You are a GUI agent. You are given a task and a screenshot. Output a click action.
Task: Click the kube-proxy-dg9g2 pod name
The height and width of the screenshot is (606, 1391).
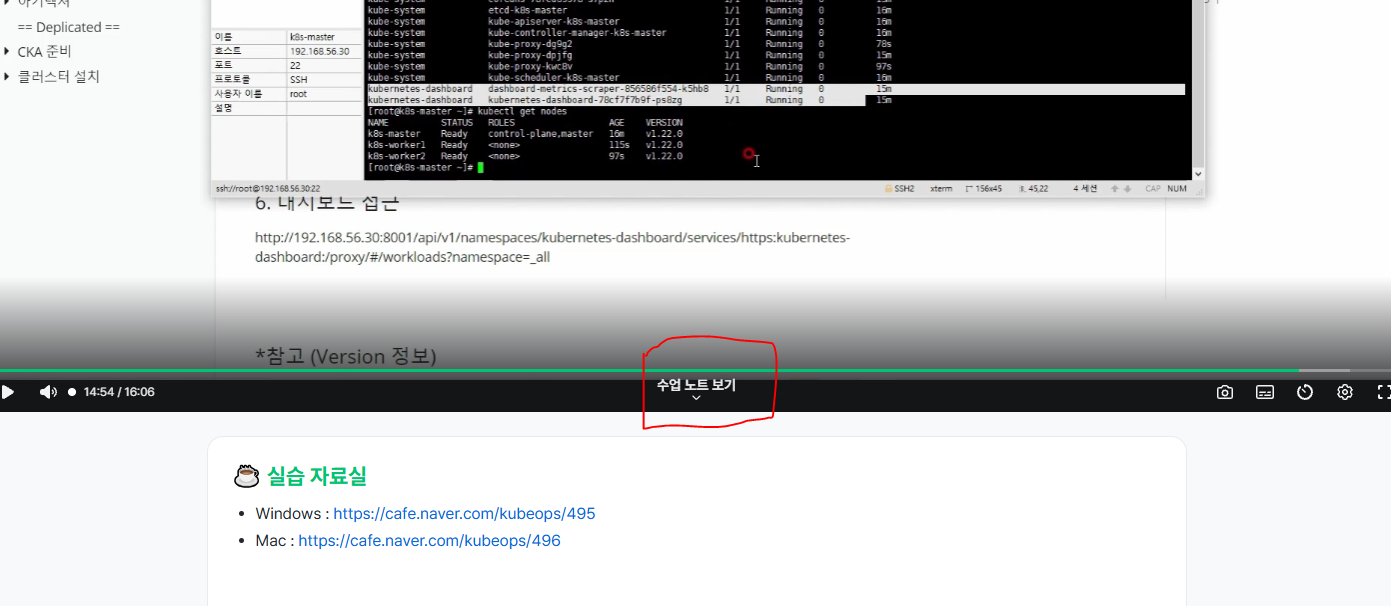pyautogui.click(x=529, y=44)
